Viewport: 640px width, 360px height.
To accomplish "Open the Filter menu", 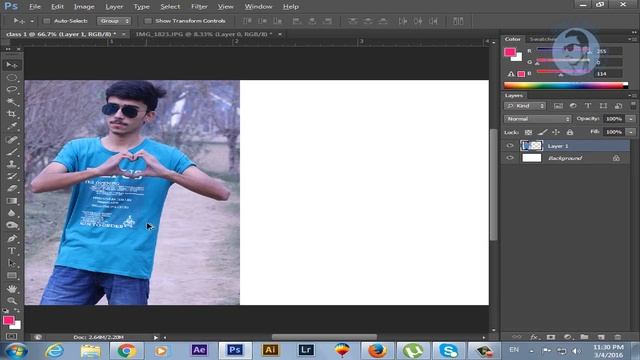I will (x=199, y=7).
